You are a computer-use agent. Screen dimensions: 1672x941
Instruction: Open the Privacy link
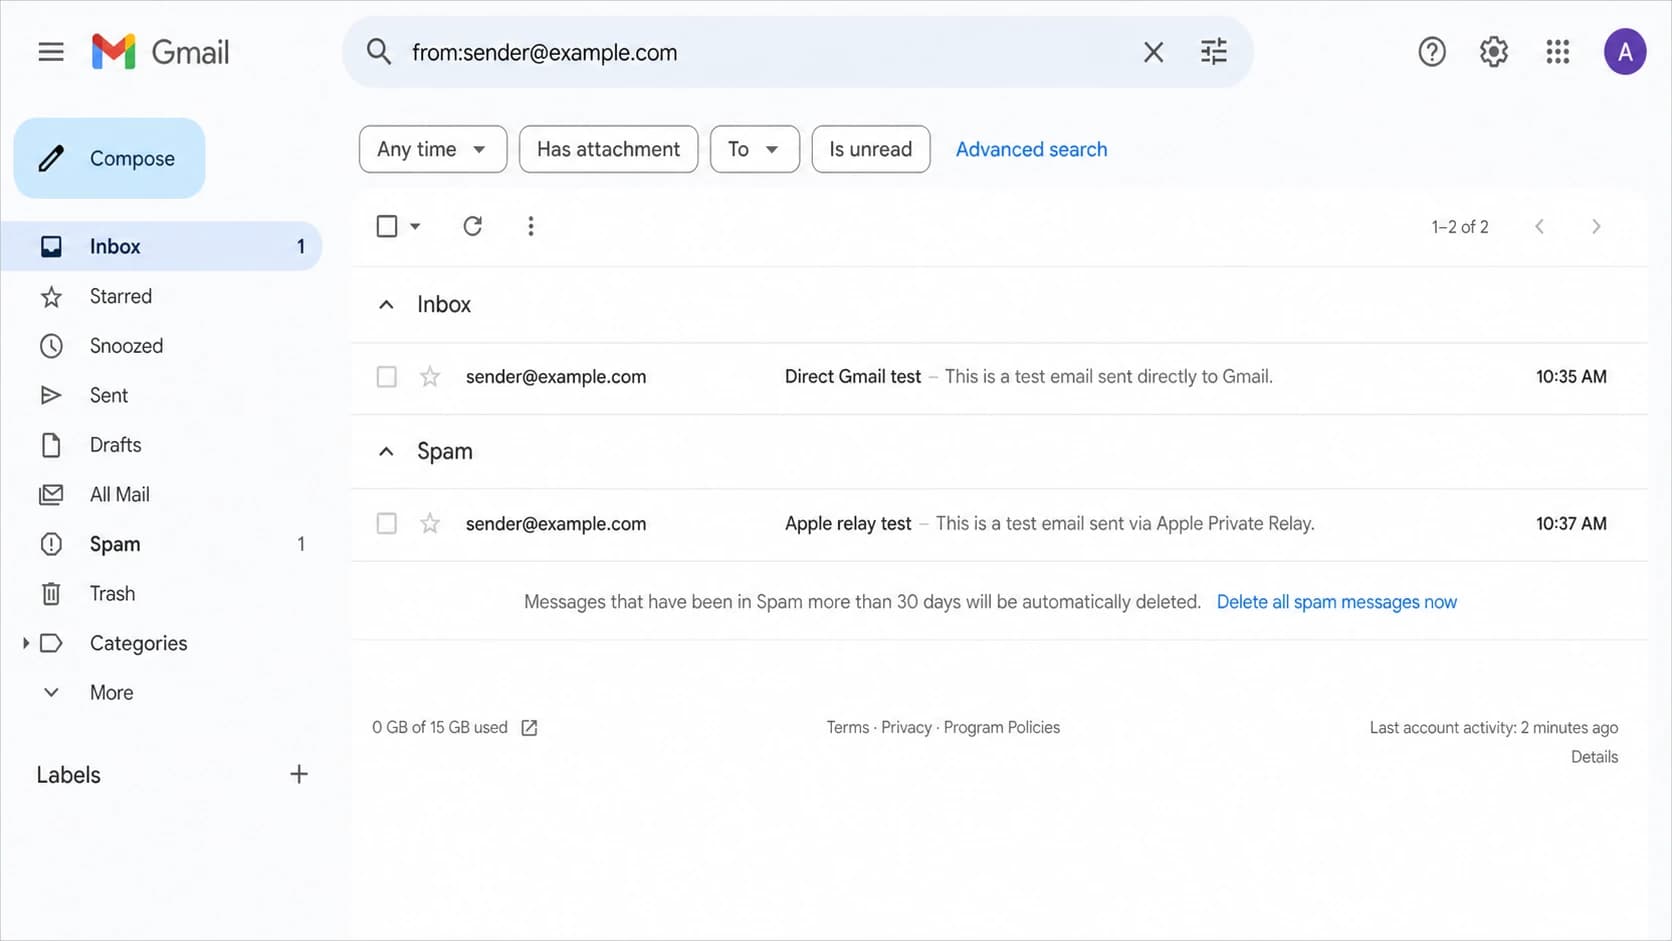(906, 728)
